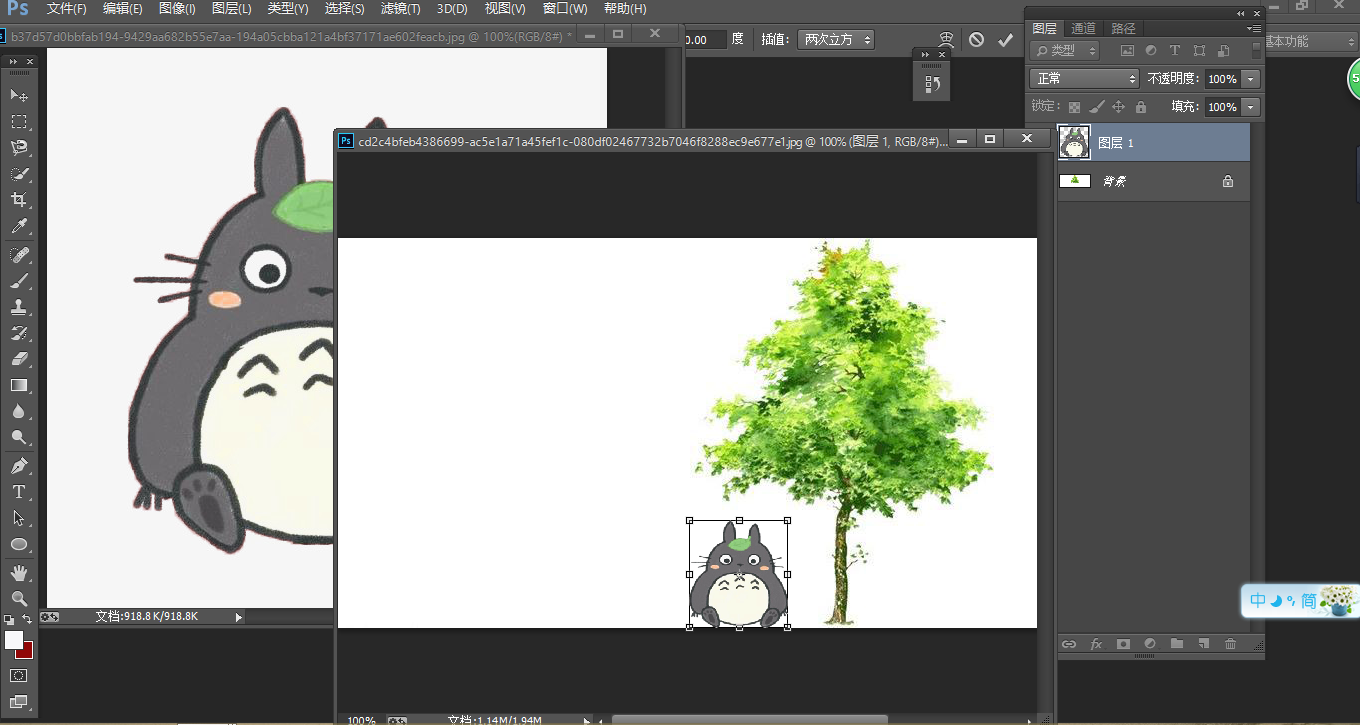
Task: Open the 两次立方 interpolation dropdown
Action: tap(837, 40)
